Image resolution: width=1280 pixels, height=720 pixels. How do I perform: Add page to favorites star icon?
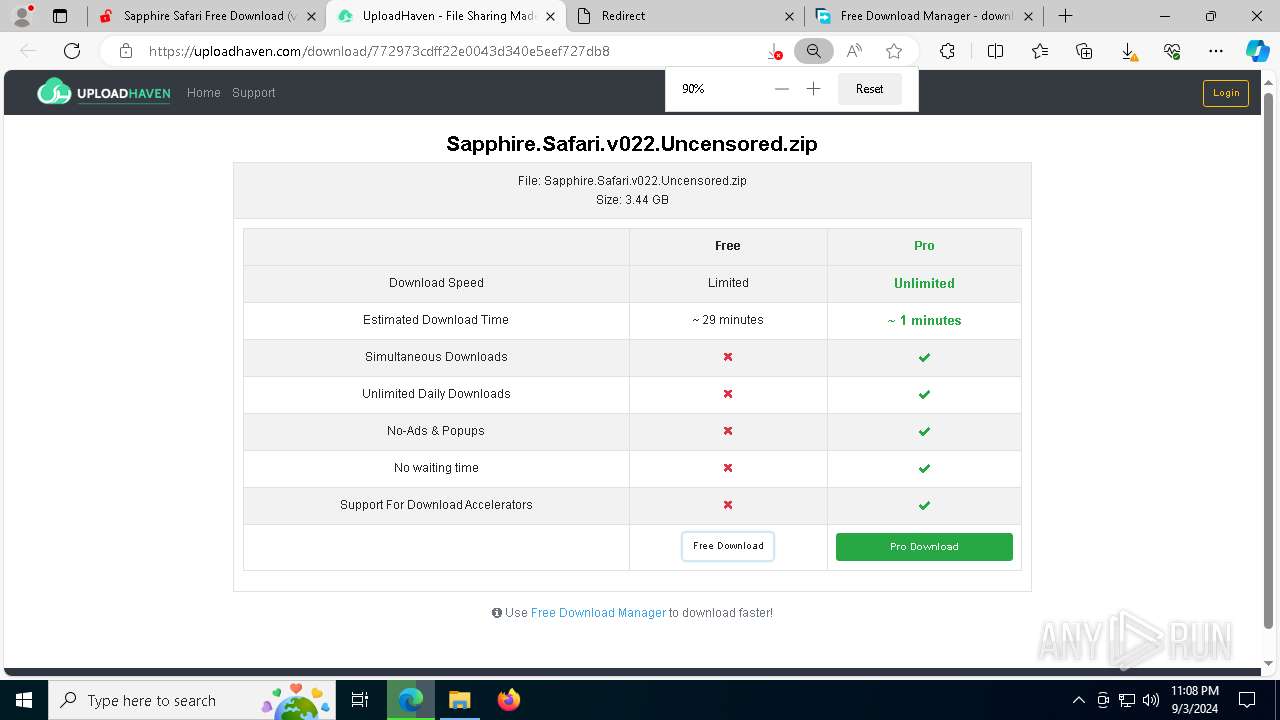tap(894, 51)
